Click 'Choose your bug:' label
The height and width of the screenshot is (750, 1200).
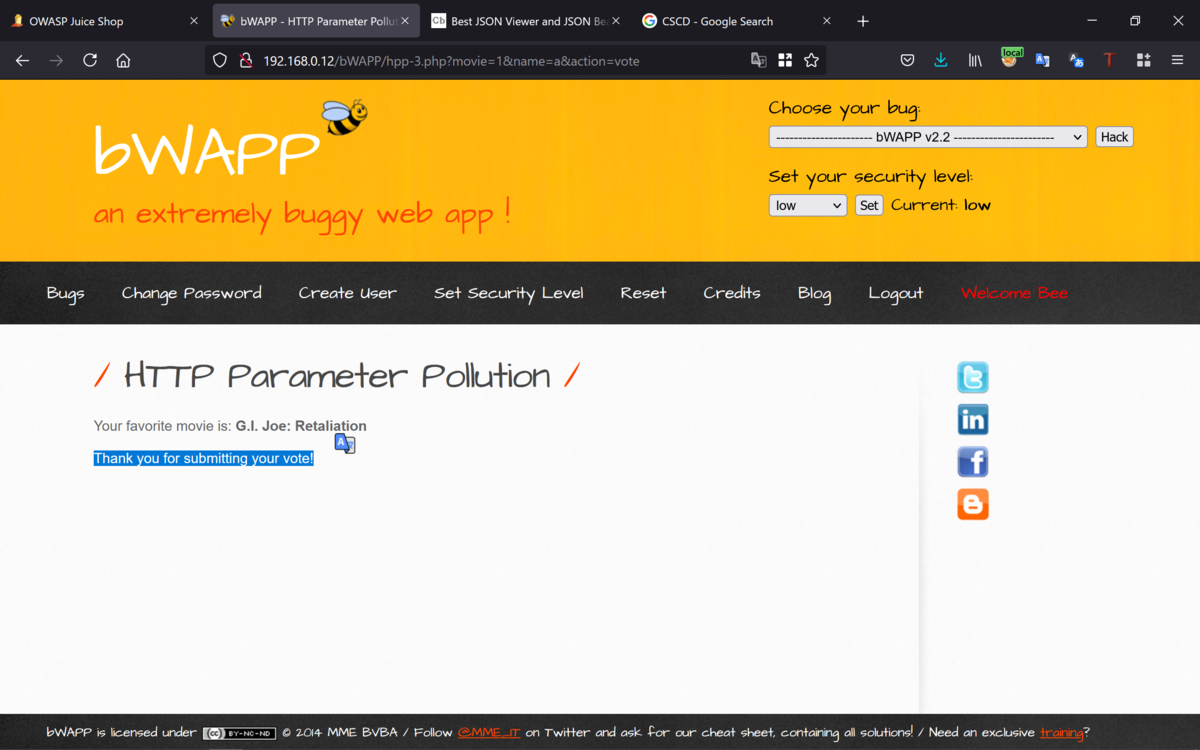(x=844, y=109)
